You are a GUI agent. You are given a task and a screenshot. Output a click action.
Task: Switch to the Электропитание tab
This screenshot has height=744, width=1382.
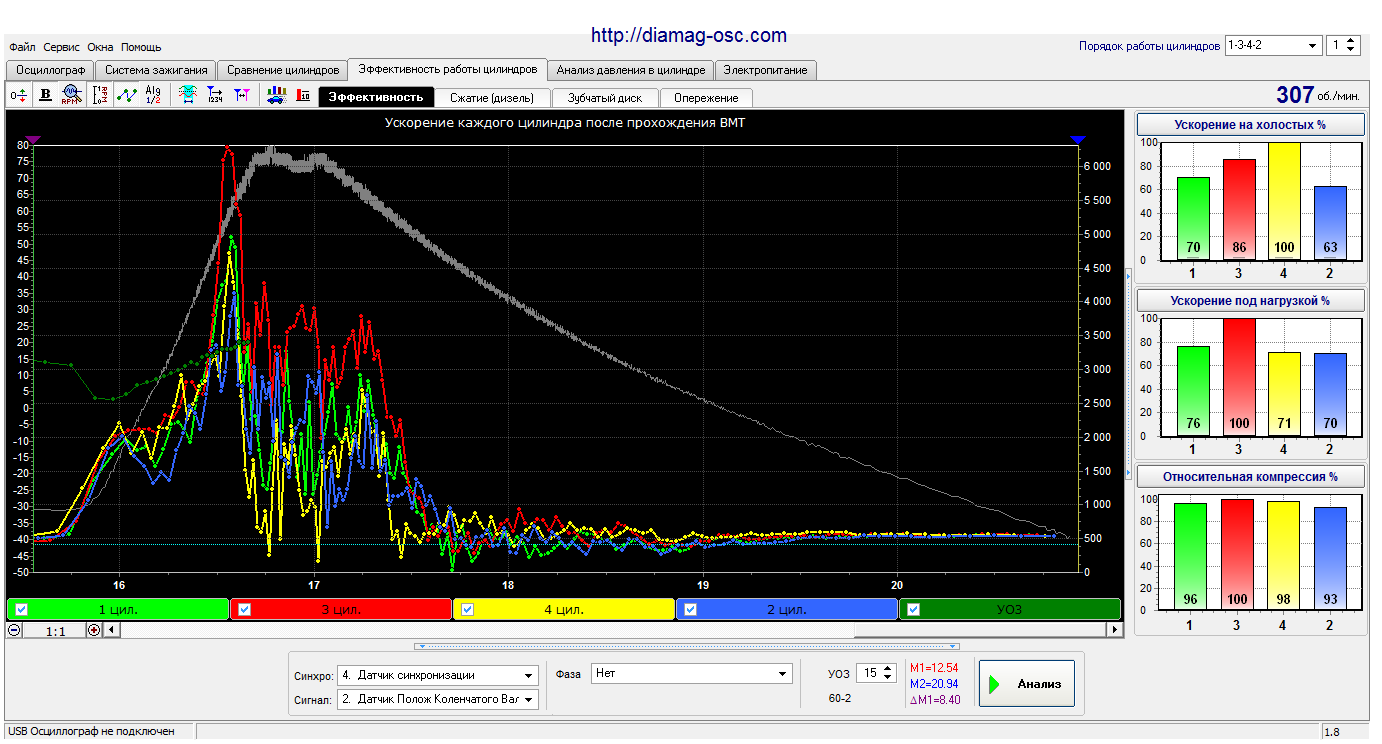pos(766,70)
